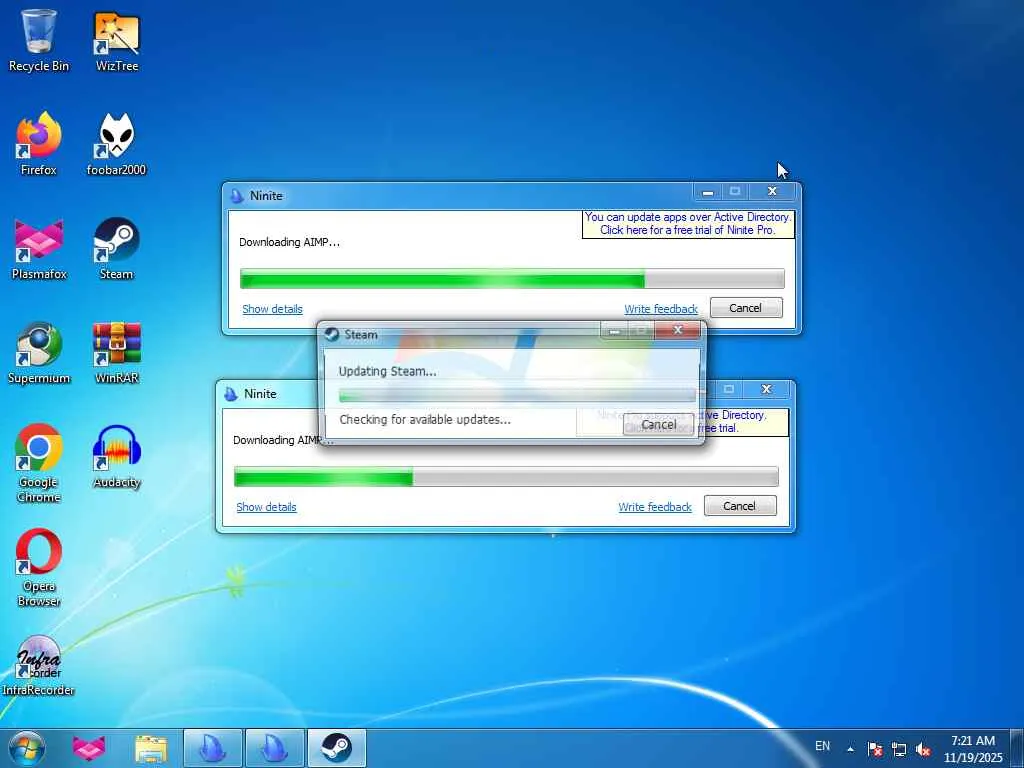Click Write feedback in the upper Ninite window

(661, 309)
